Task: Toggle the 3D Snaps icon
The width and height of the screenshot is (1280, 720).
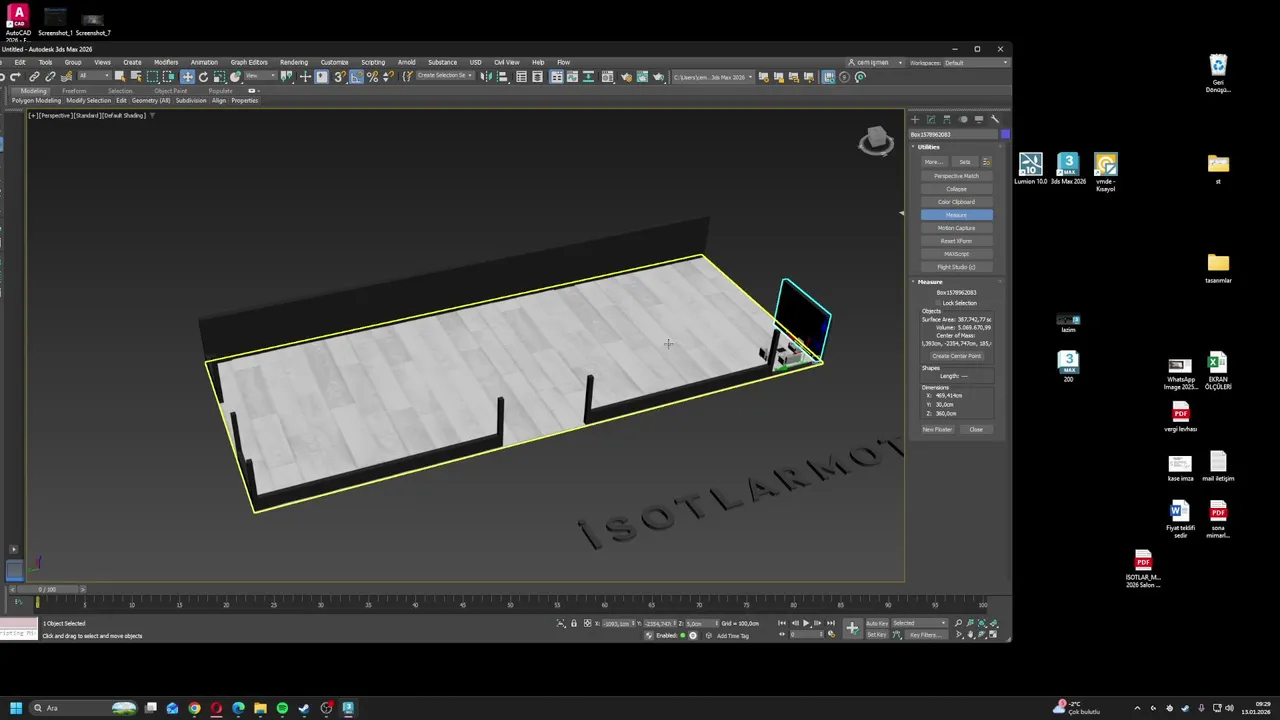Action: 340,76
